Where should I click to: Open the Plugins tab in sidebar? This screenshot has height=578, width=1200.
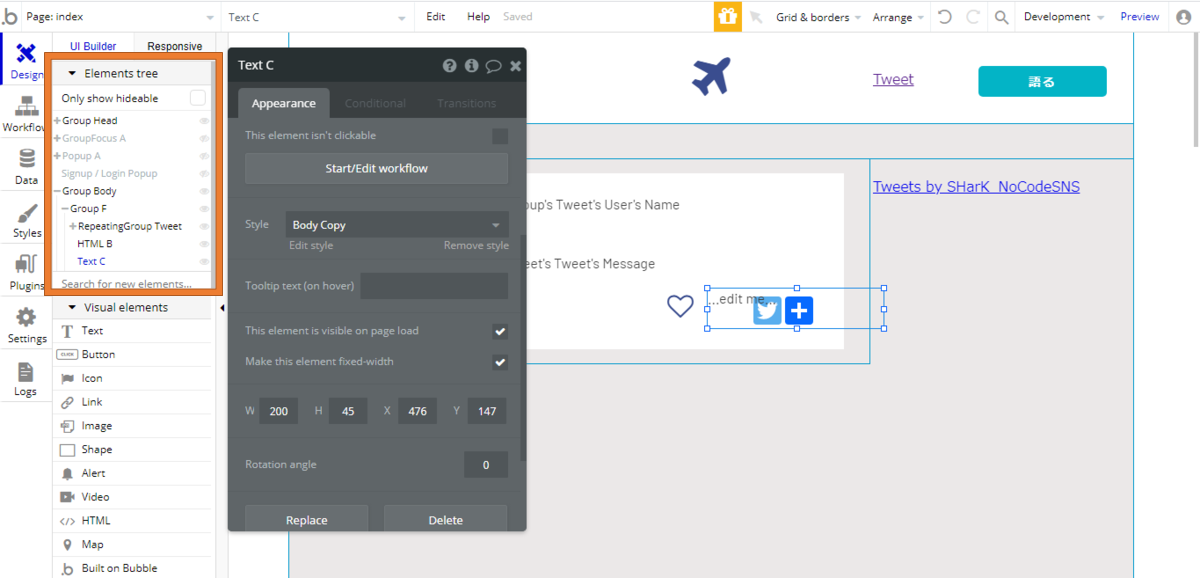tap(26, 273)
